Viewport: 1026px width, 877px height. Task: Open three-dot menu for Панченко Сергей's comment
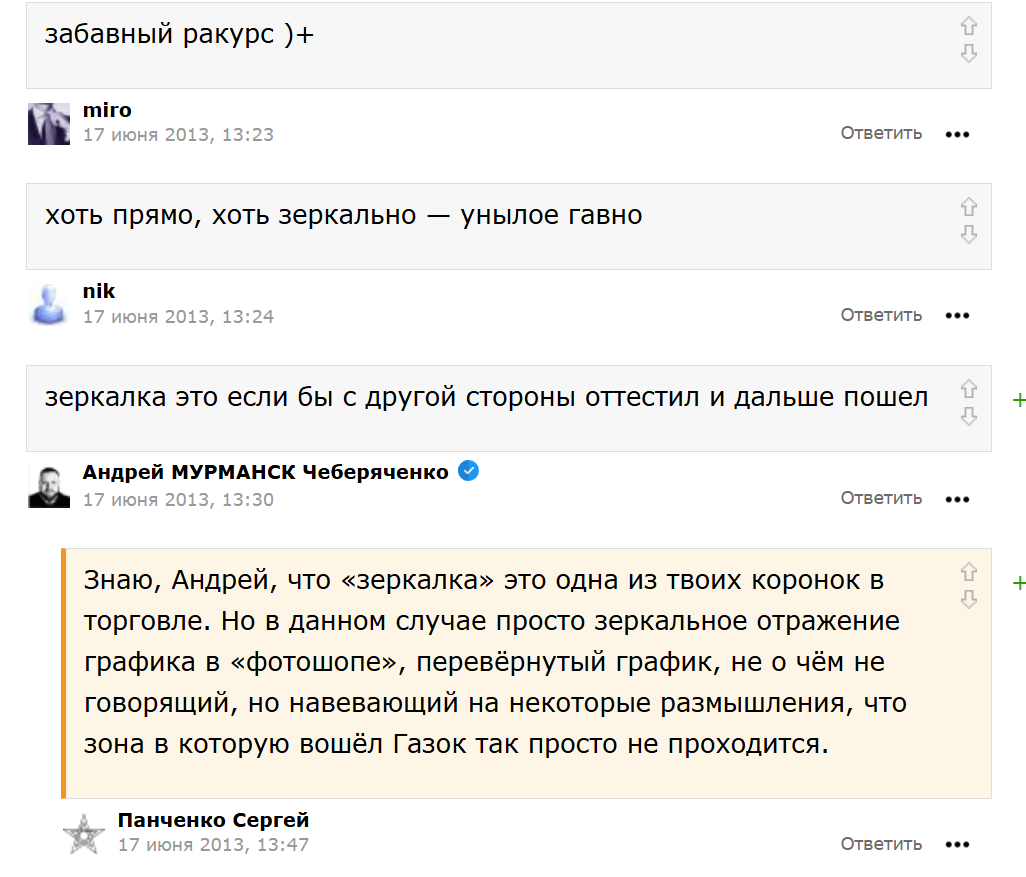coord(957,845)
